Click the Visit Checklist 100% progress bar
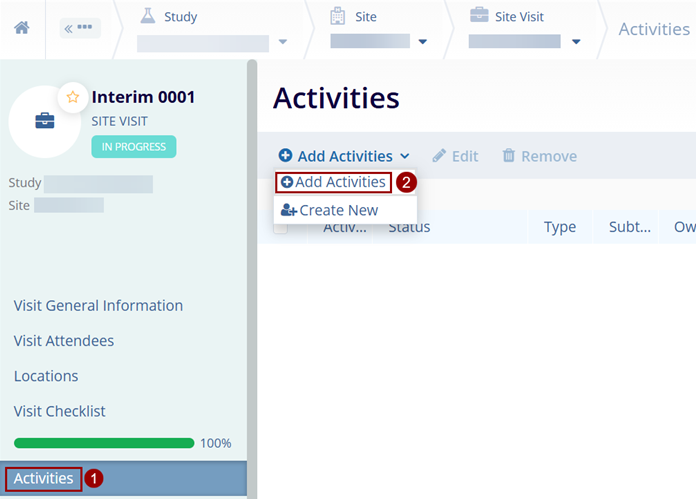 click(x=104, y=443)
